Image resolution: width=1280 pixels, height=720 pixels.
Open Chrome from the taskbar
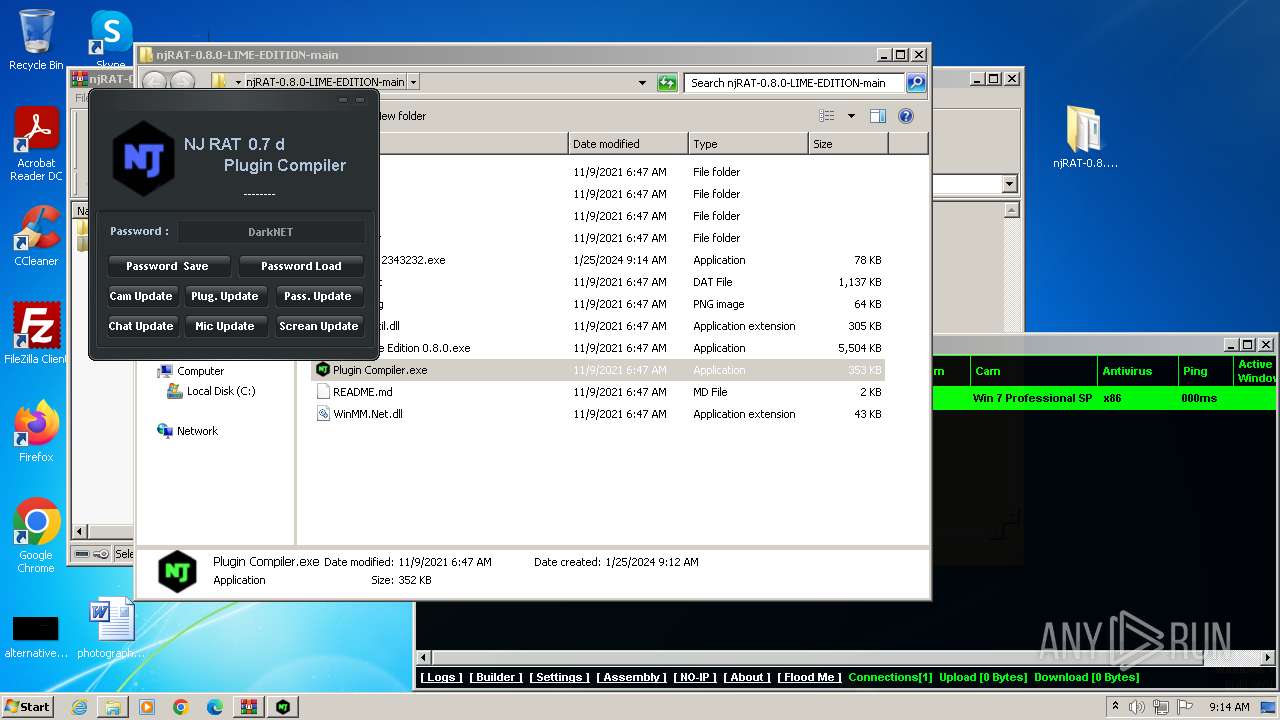[181, 707]
